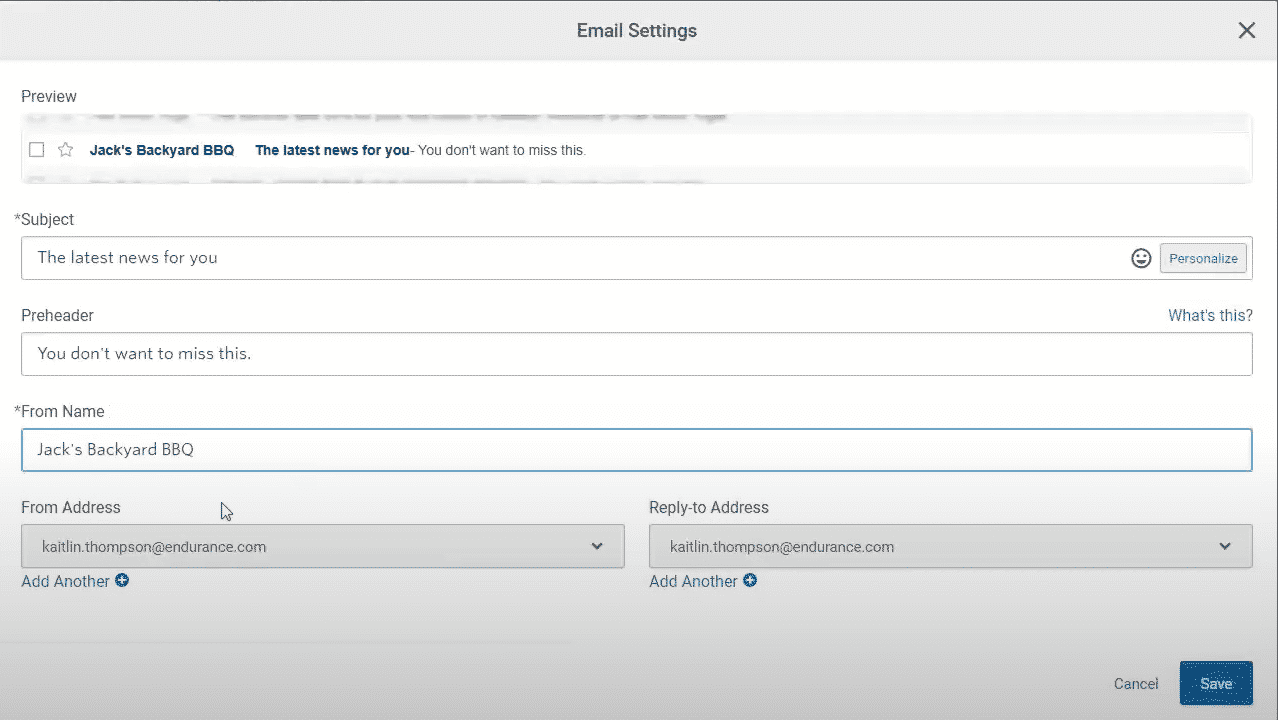Image resolution: width=1278 pixels, height=720 pixels.
Task: Click the Personalize button
Action: pos(1203,258)
